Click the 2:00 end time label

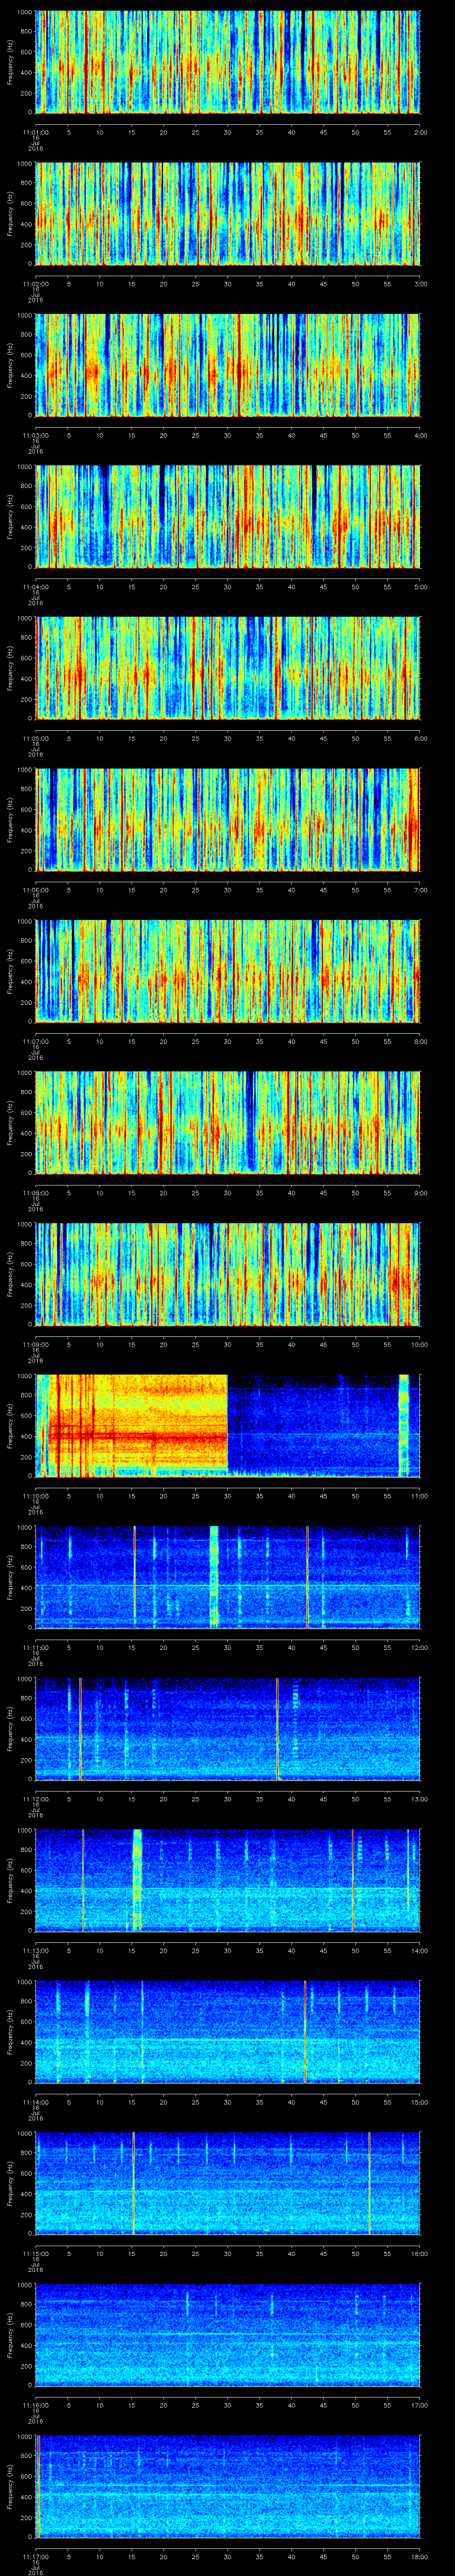421,132
